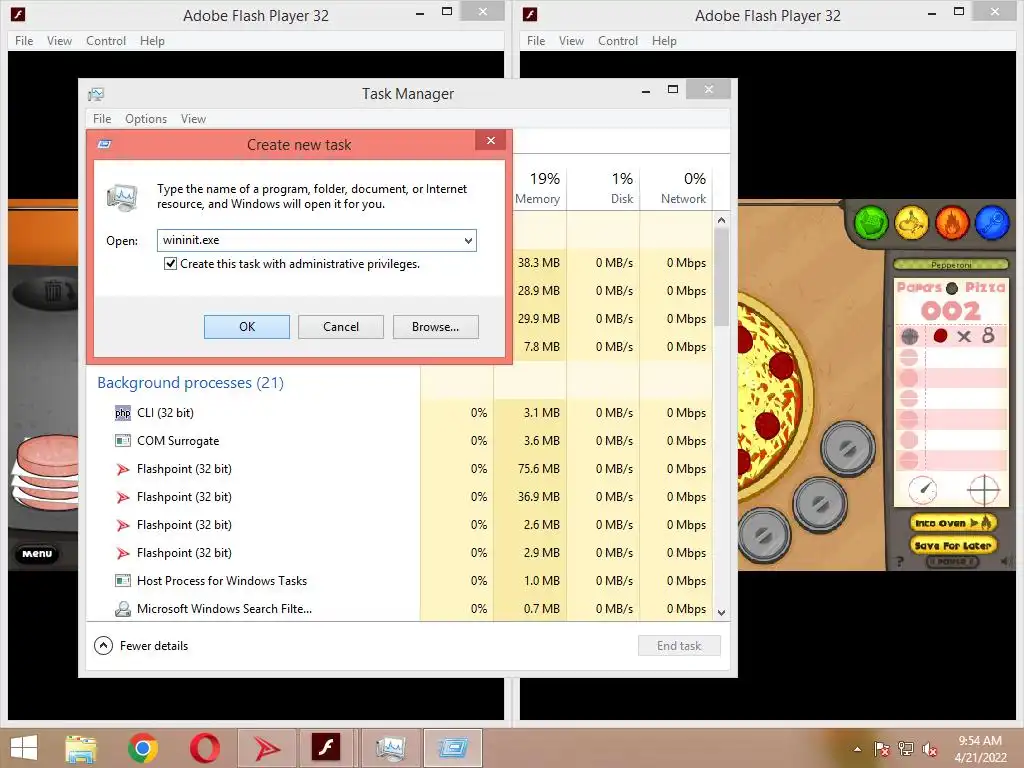Click the process list scrollbar thumb

click(x=722, y=278)
